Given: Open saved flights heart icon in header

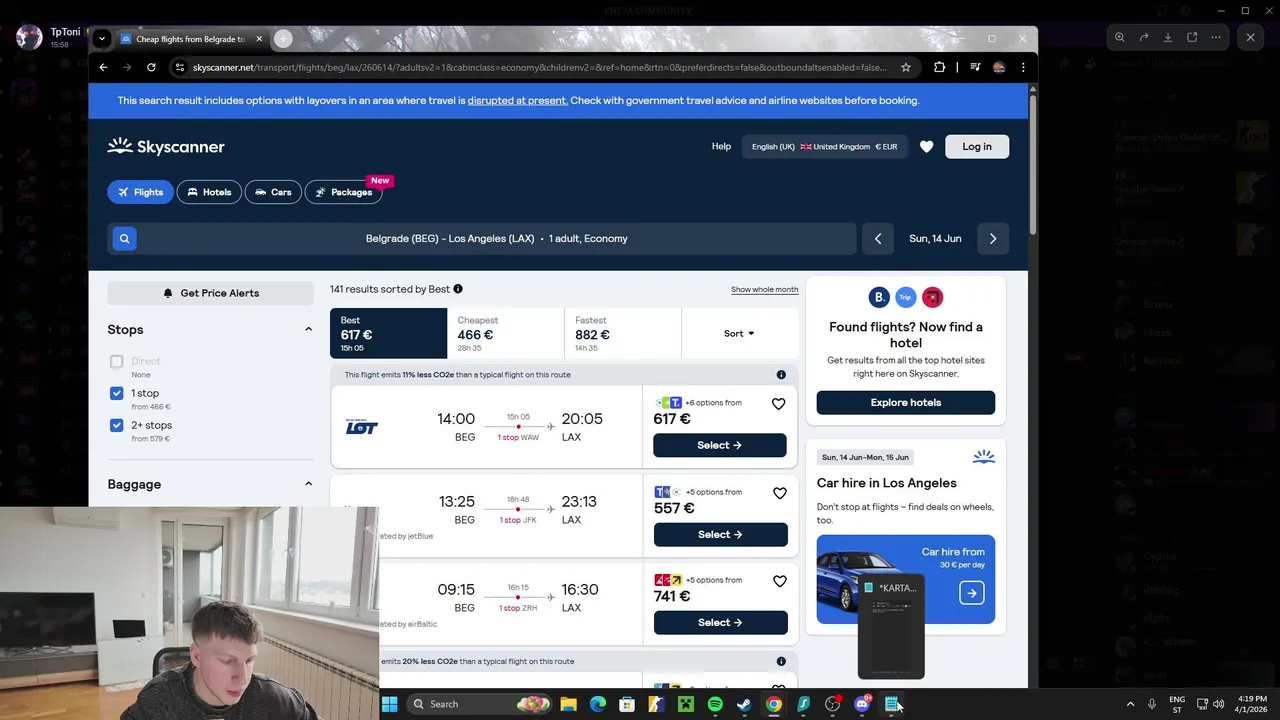Looking at the screenshot, I should pos(926,147).
